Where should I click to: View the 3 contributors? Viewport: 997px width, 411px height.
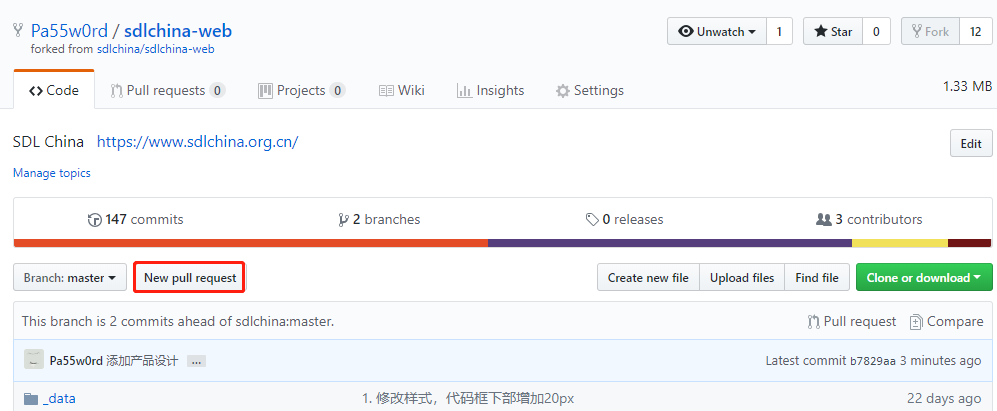tap(869, 219)
